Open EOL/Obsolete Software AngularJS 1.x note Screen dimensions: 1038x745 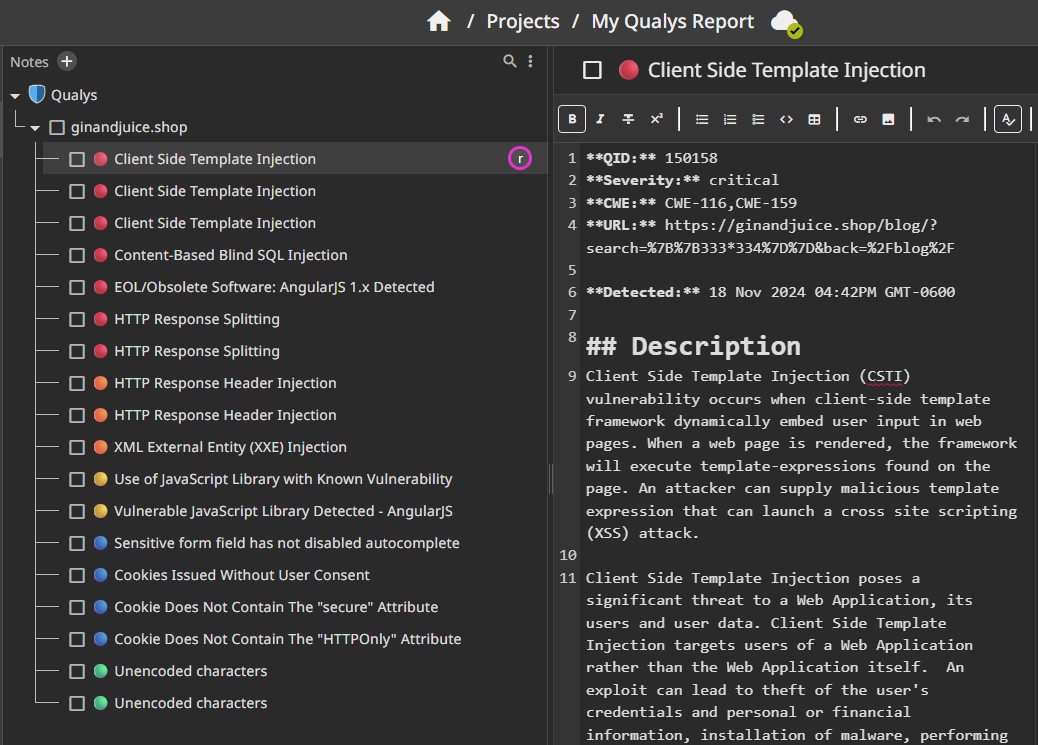tap(274, 287)
